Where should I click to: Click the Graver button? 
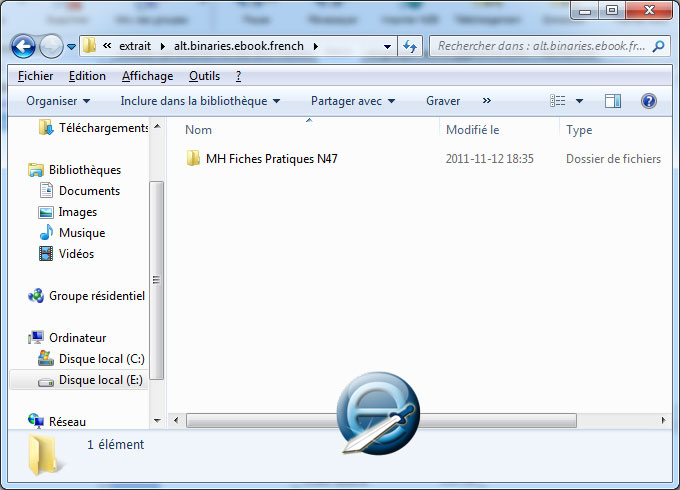tap(443, 101)
